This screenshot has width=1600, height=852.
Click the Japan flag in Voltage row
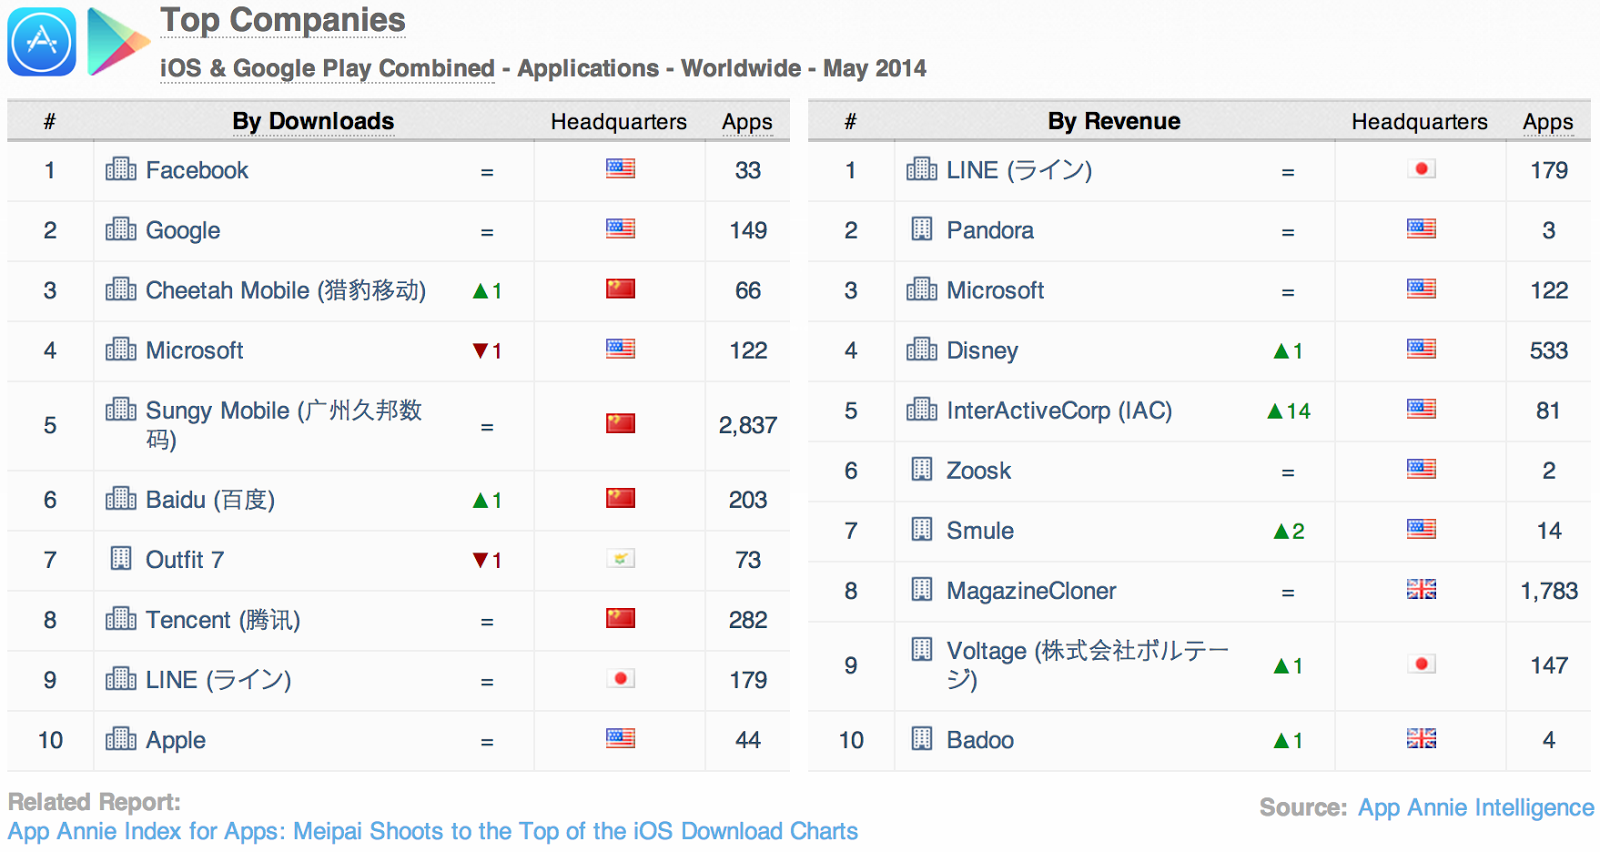coord(1421,663)
